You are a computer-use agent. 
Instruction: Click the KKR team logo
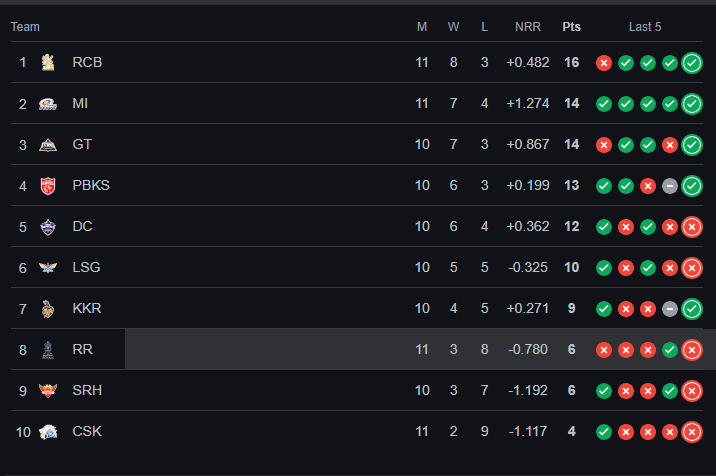pyautogui.click(x=48, y=309)
